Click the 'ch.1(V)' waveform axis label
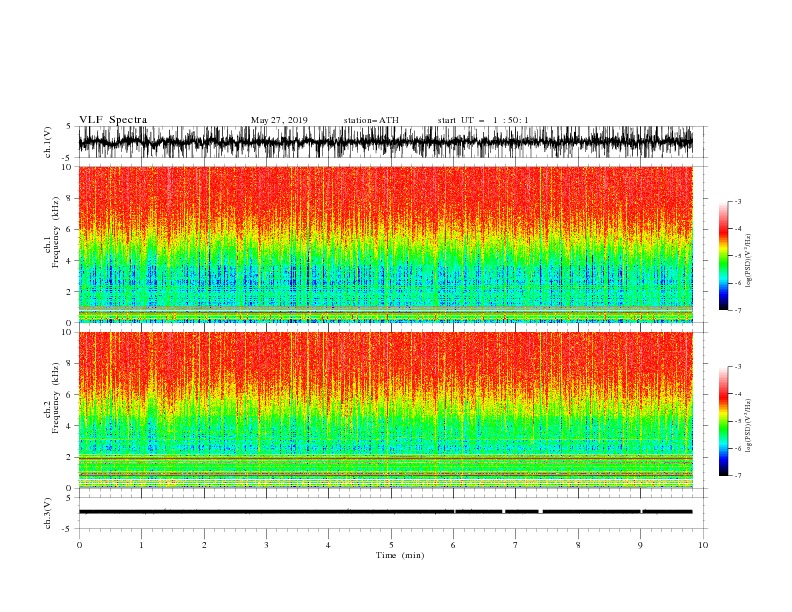This screenshot has width=792, height=612. click(48, 142)
